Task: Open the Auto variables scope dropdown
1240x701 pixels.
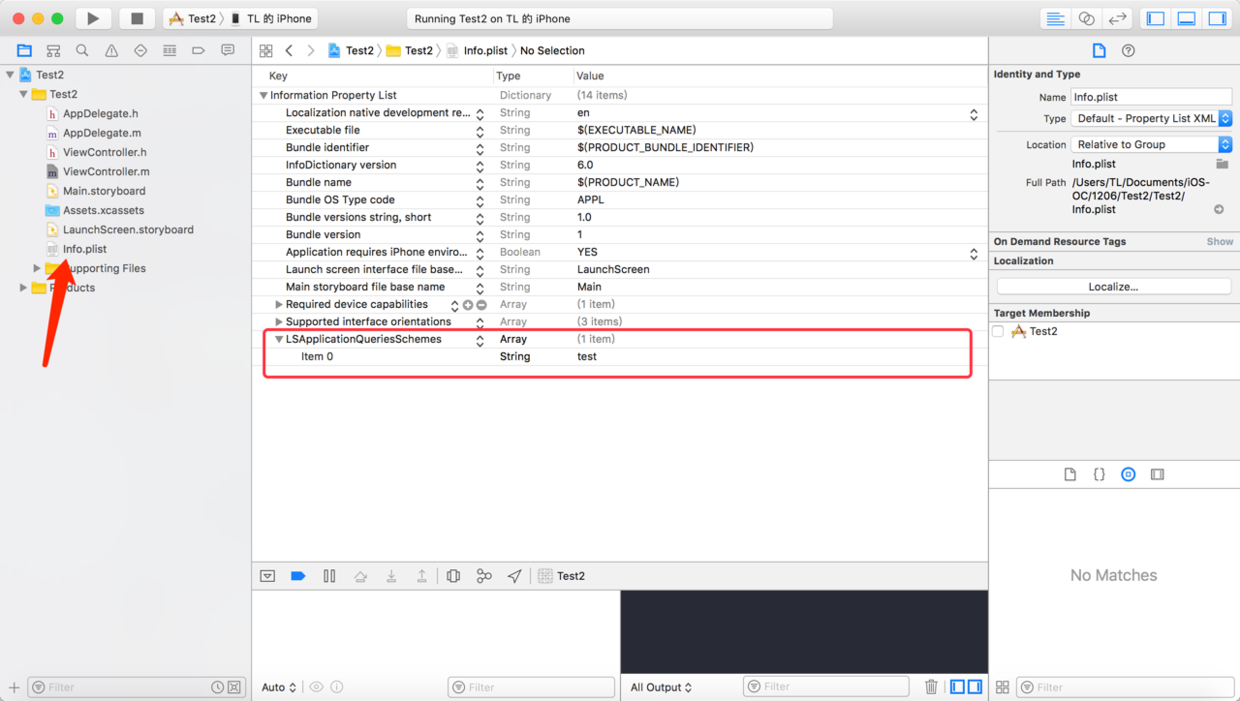Action: (x=278, y=687)
